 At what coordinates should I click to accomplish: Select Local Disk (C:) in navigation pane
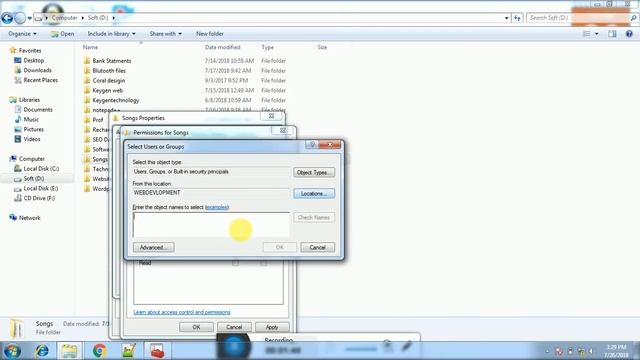pyautogui.click(x=41, y=168)
